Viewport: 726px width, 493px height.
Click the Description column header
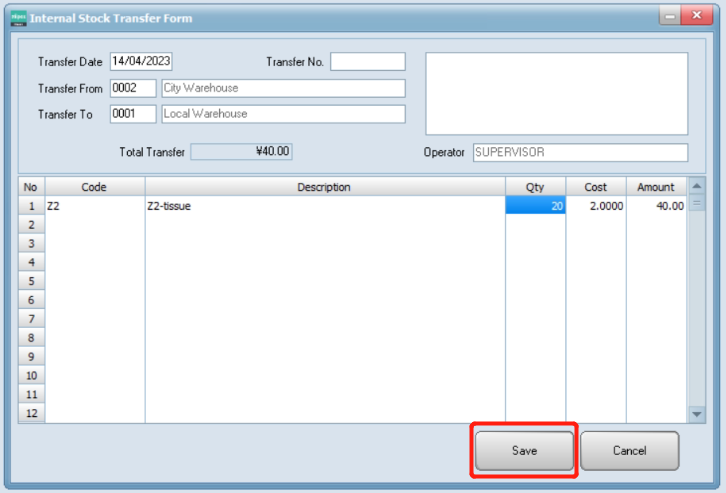324,187
